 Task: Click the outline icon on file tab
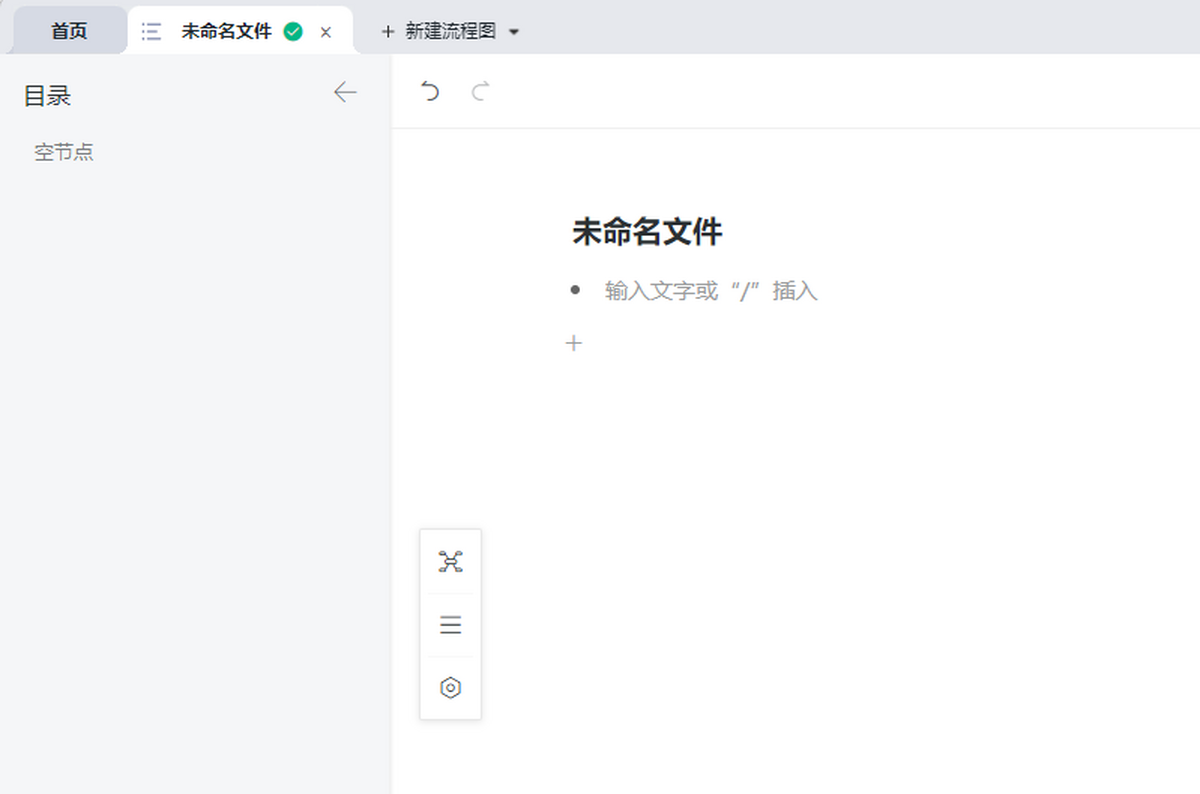151,31
